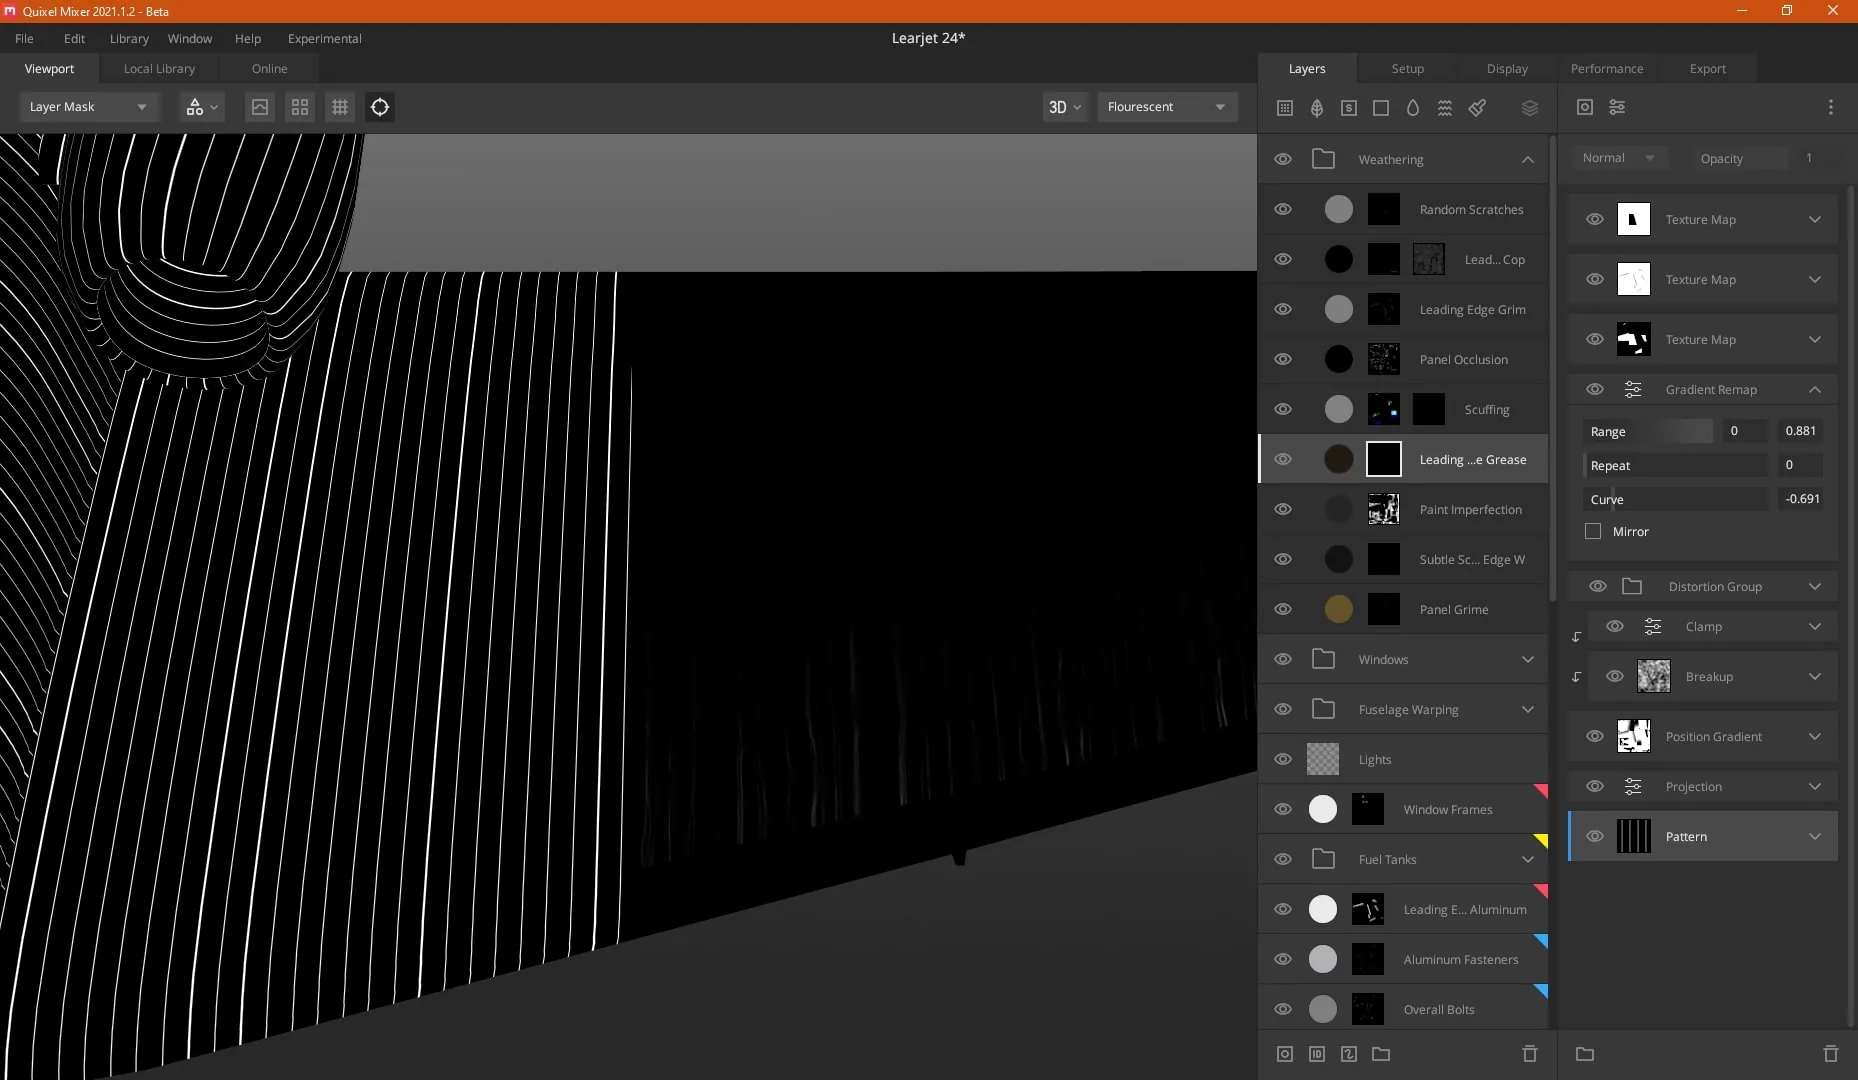Expand the Fuel Tanks folder
Viewport: 1858px width, 1080px height.
[x=1528, y=859]
